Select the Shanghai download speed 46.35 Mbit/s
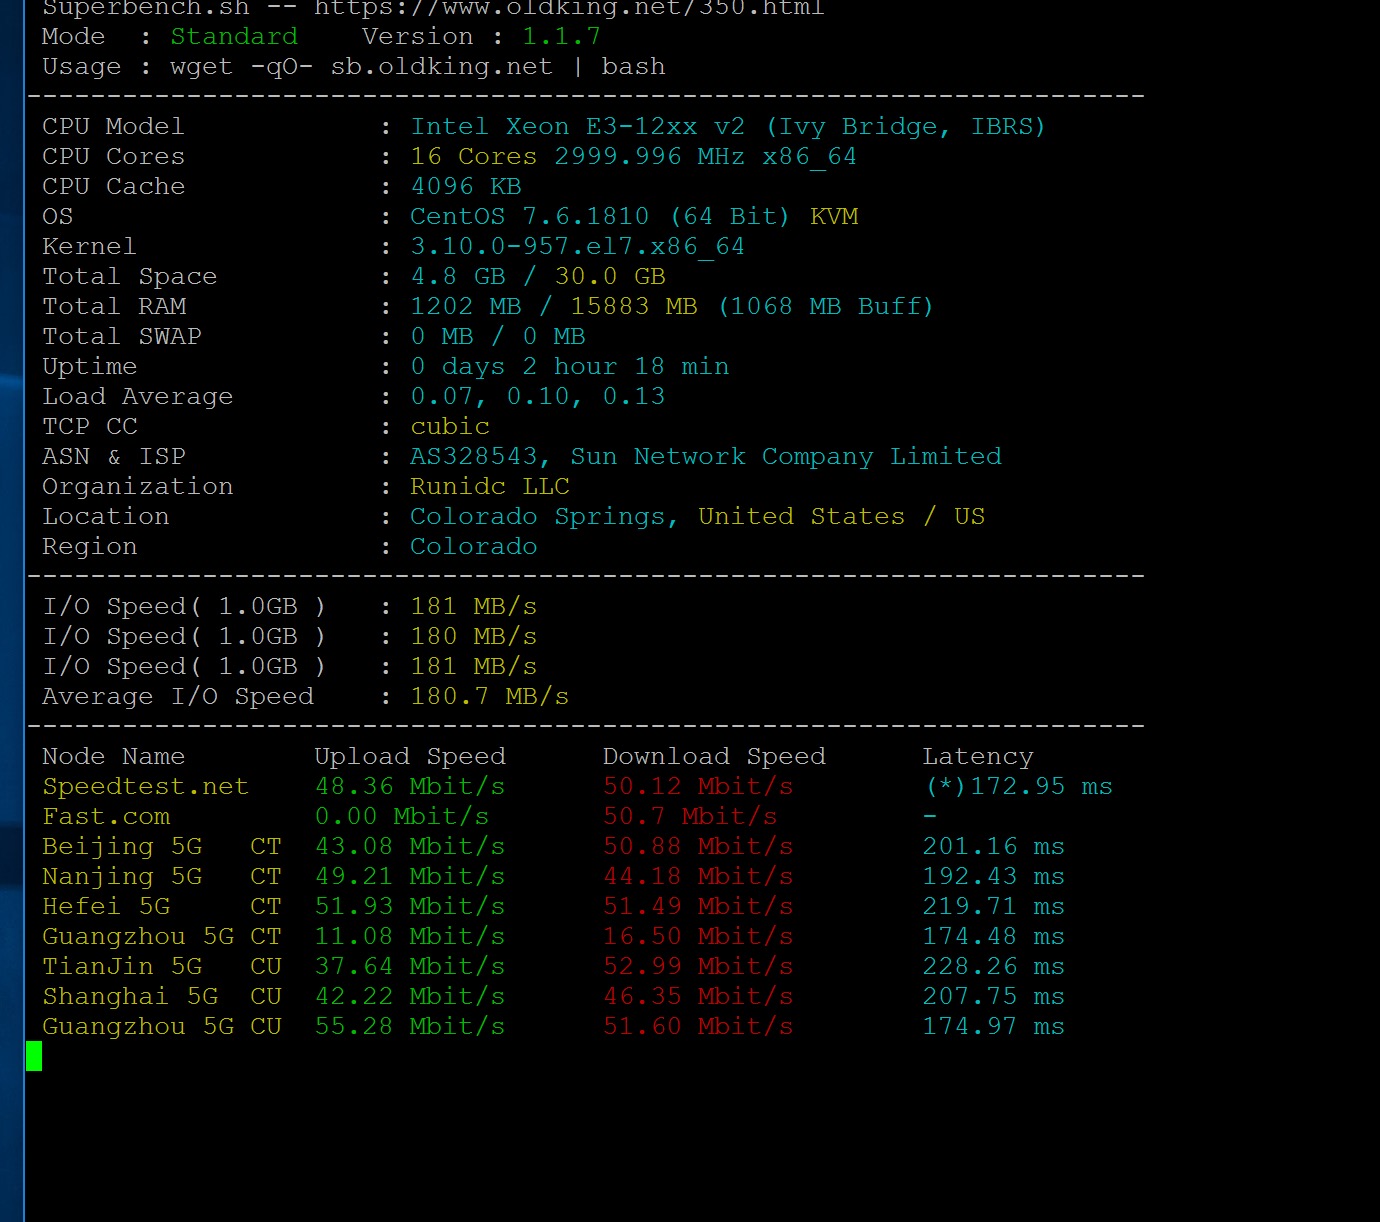 pos(698,997)
